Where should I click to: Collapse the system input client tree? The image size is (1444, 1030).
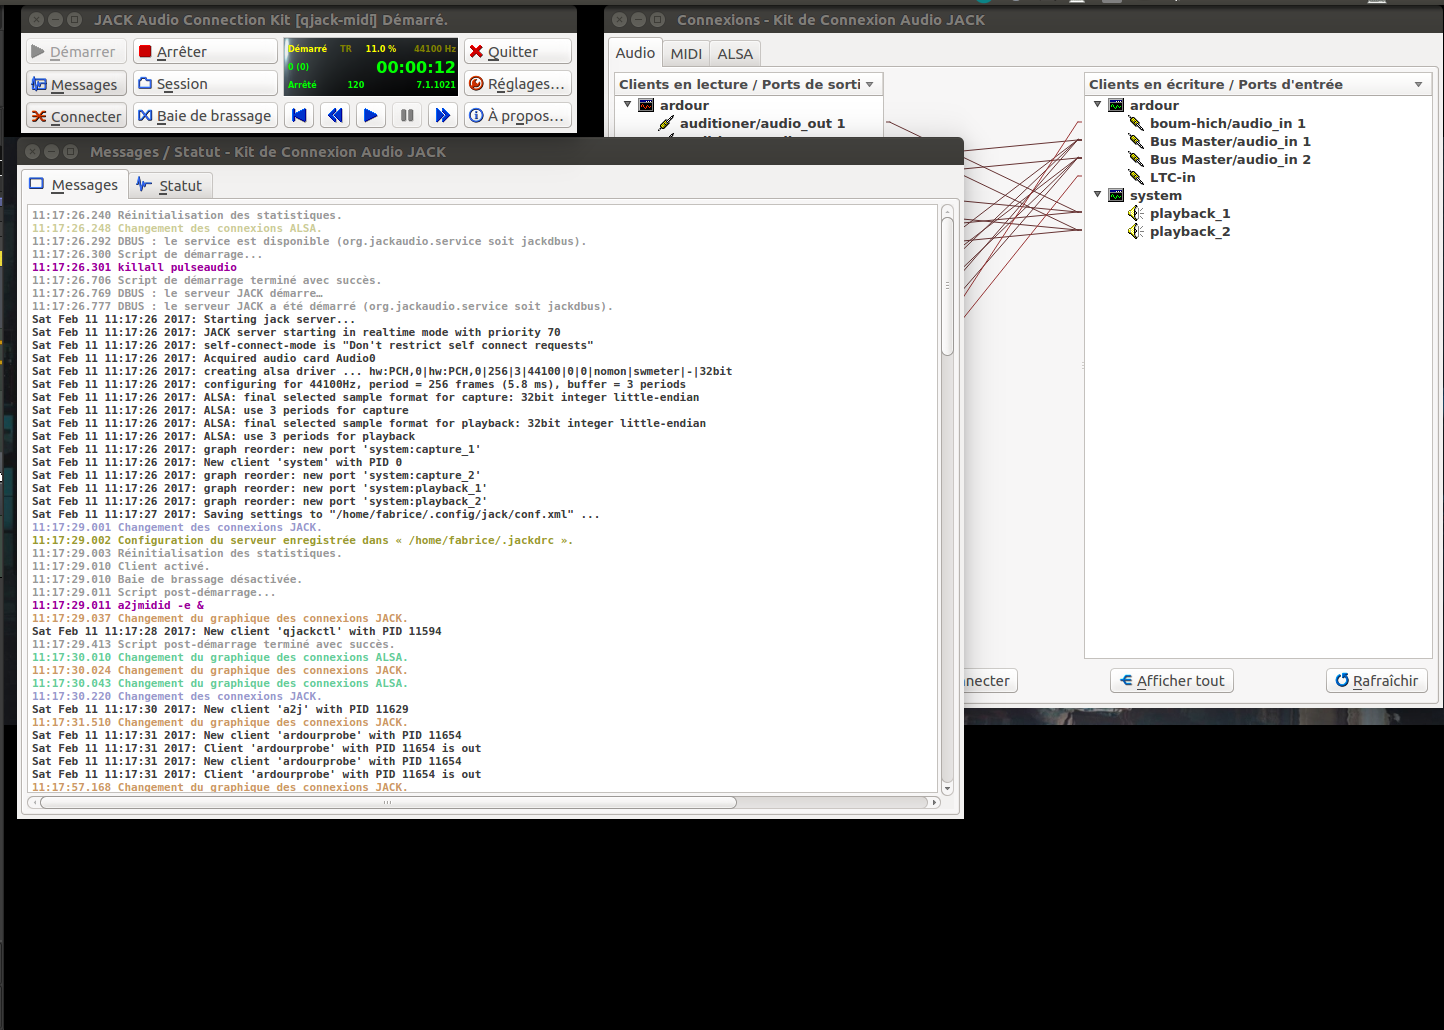point(1098,195)
